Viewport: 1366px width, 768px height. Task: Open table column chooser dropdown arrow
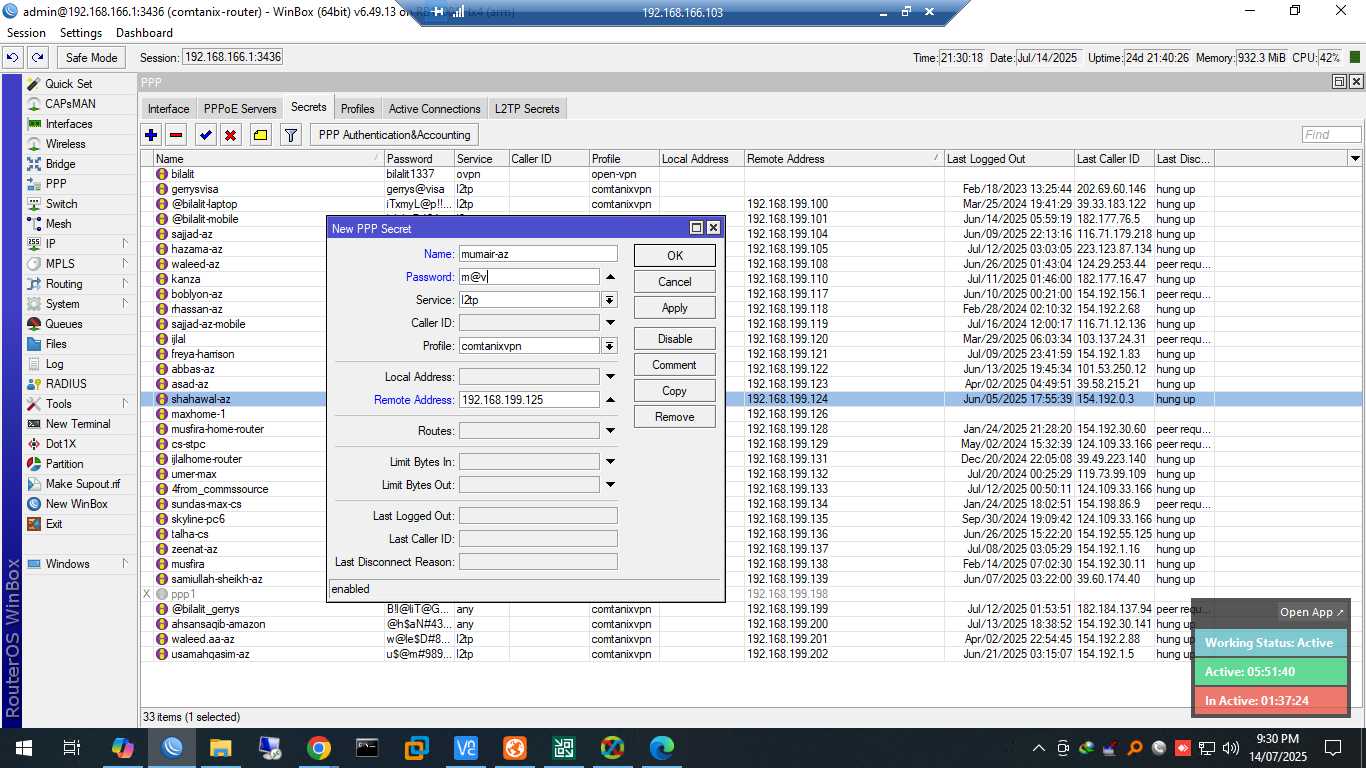point(1355,158)
